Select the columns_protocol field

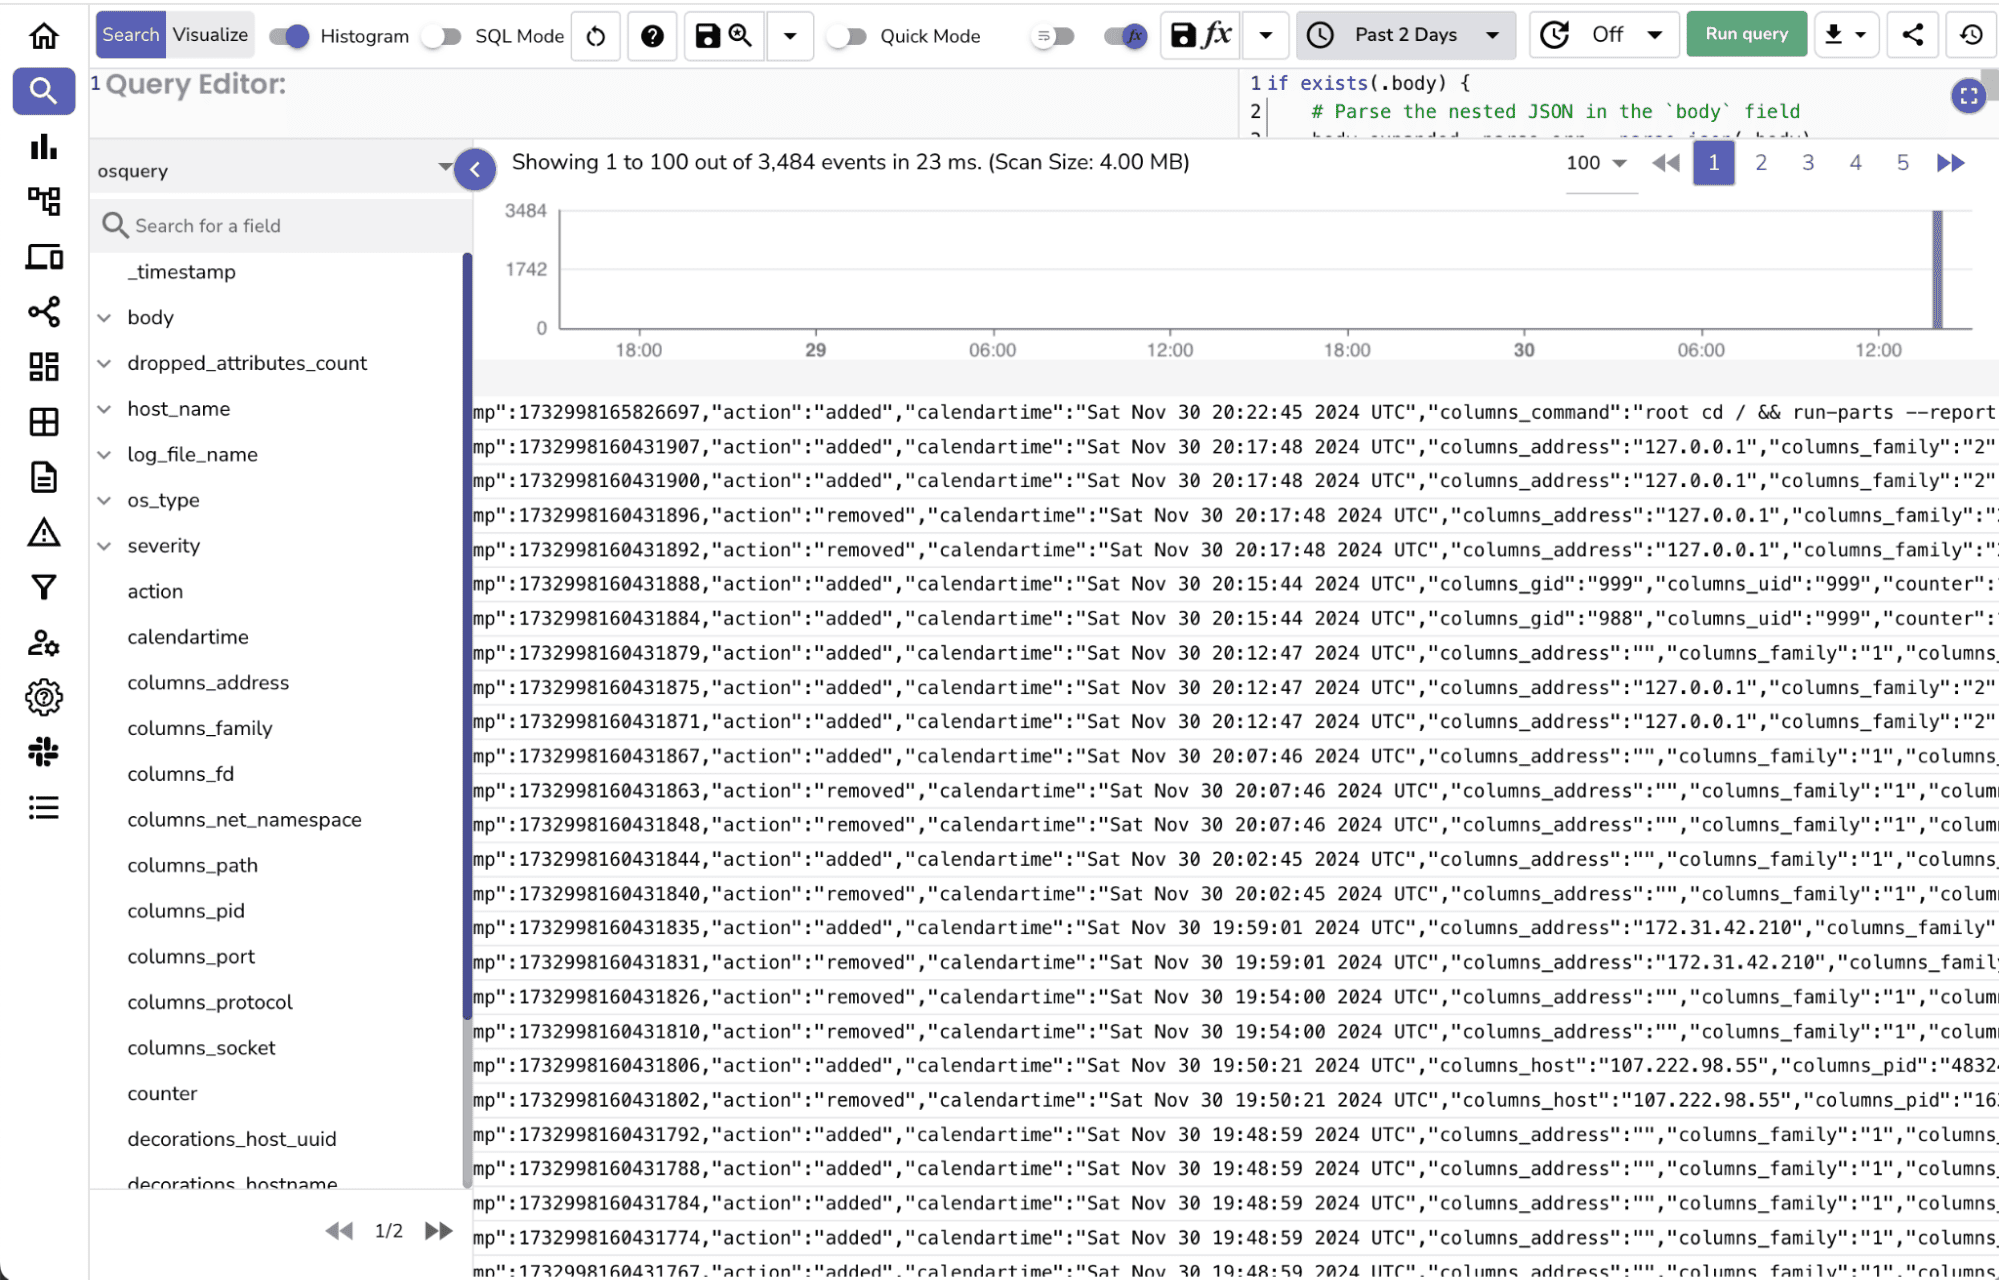(210, 1002)
